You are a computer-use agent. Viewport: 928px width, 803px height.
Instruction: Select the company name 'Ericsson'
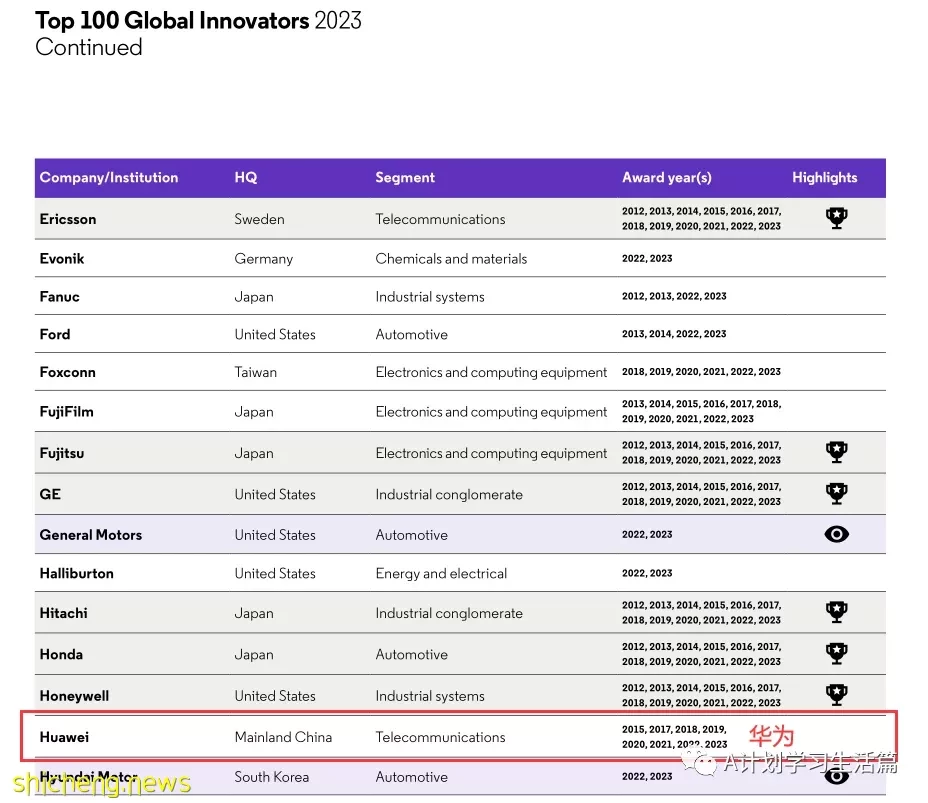click(67, 219)
